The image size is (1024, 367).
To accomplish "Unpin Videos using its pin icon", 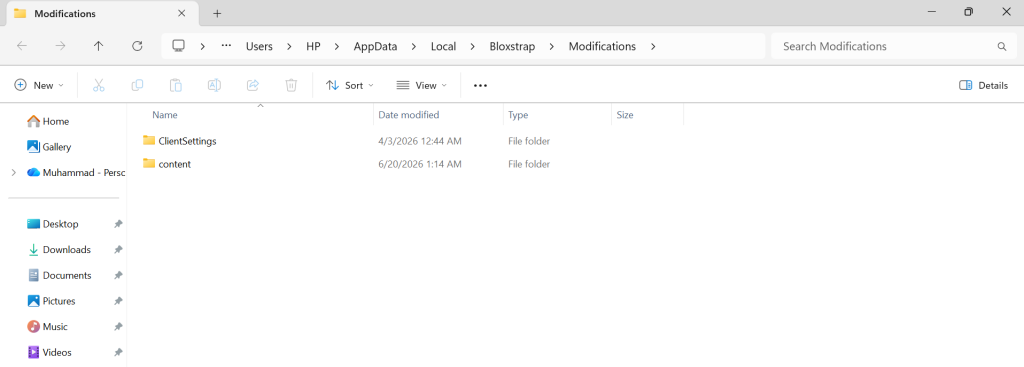I will 118,353.
